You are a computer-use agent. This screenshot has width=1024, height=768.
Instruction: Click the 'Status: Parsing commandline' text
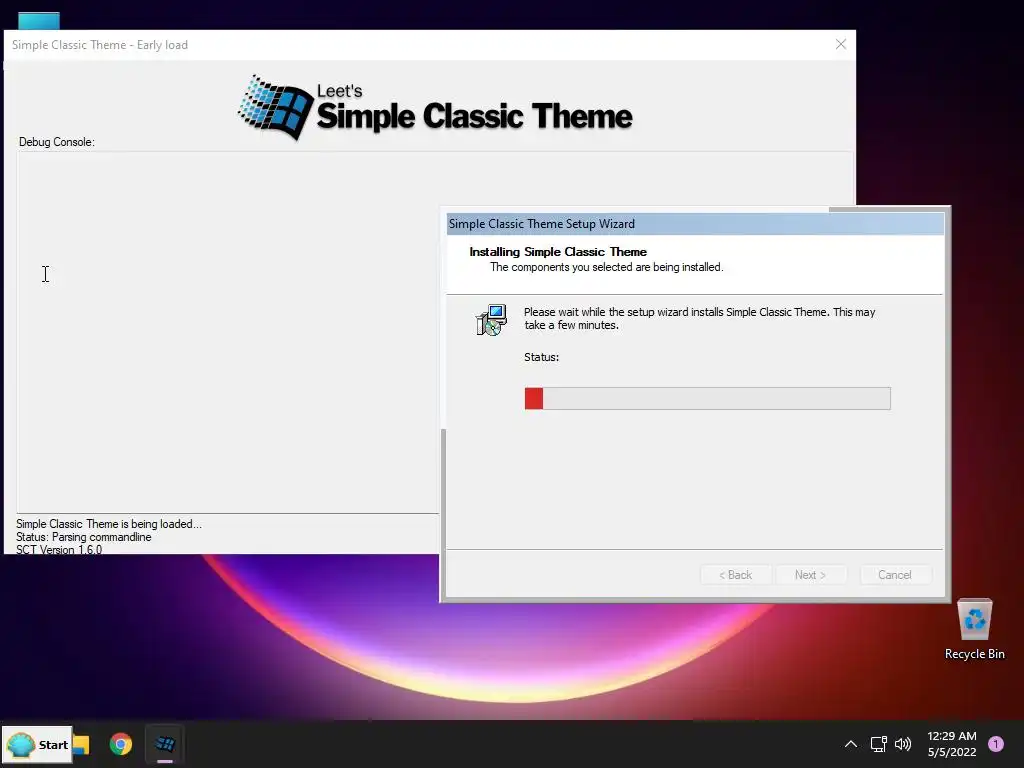[84, 537]
